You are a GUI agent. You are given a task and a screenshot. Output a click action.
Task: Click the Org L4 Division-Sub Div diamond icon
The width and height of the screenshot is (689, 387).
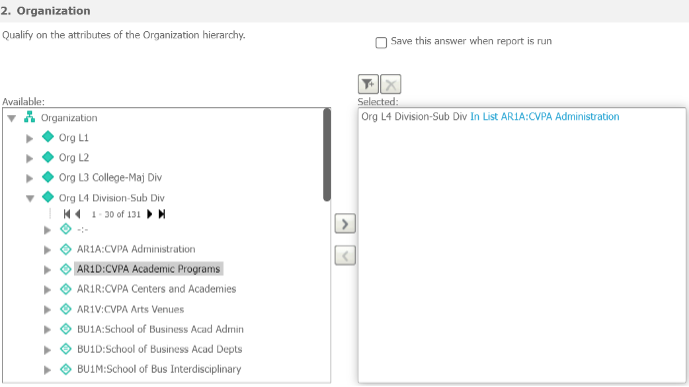48,197
